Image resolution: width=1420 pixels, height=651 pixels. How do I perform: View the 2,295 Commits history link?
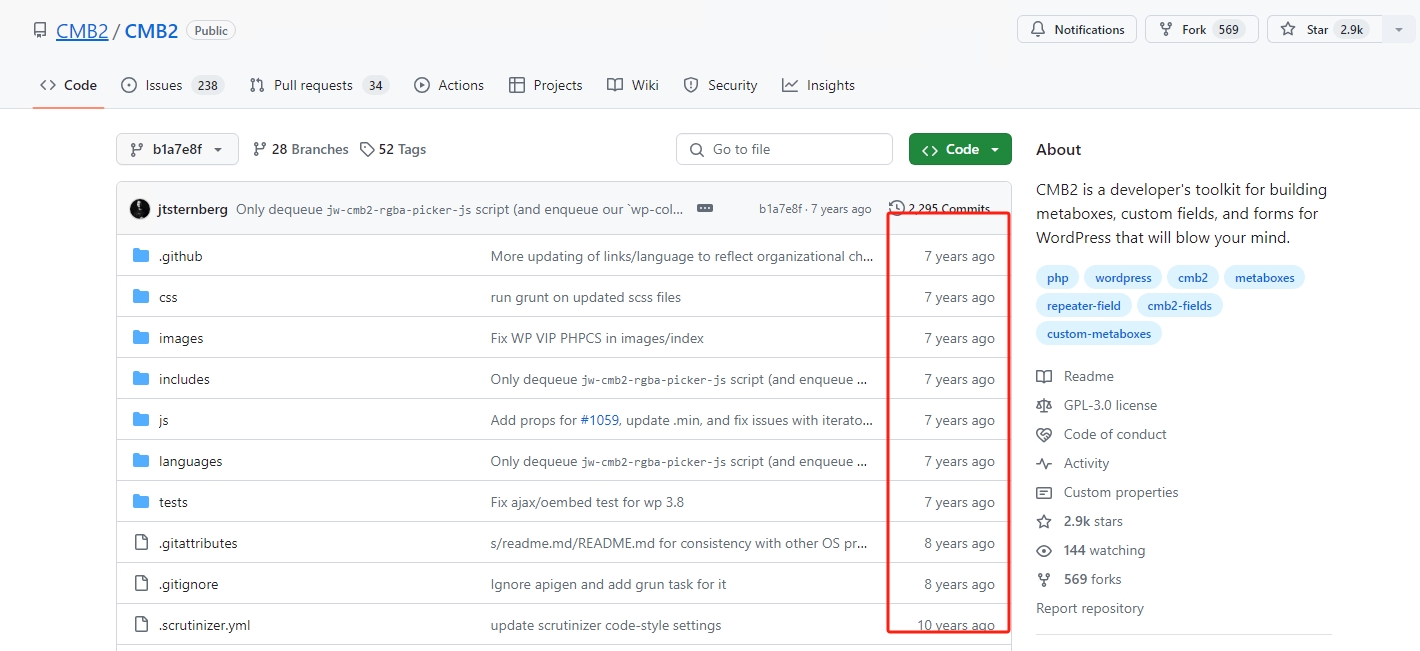pyautogui.click(x=940, y=209)
